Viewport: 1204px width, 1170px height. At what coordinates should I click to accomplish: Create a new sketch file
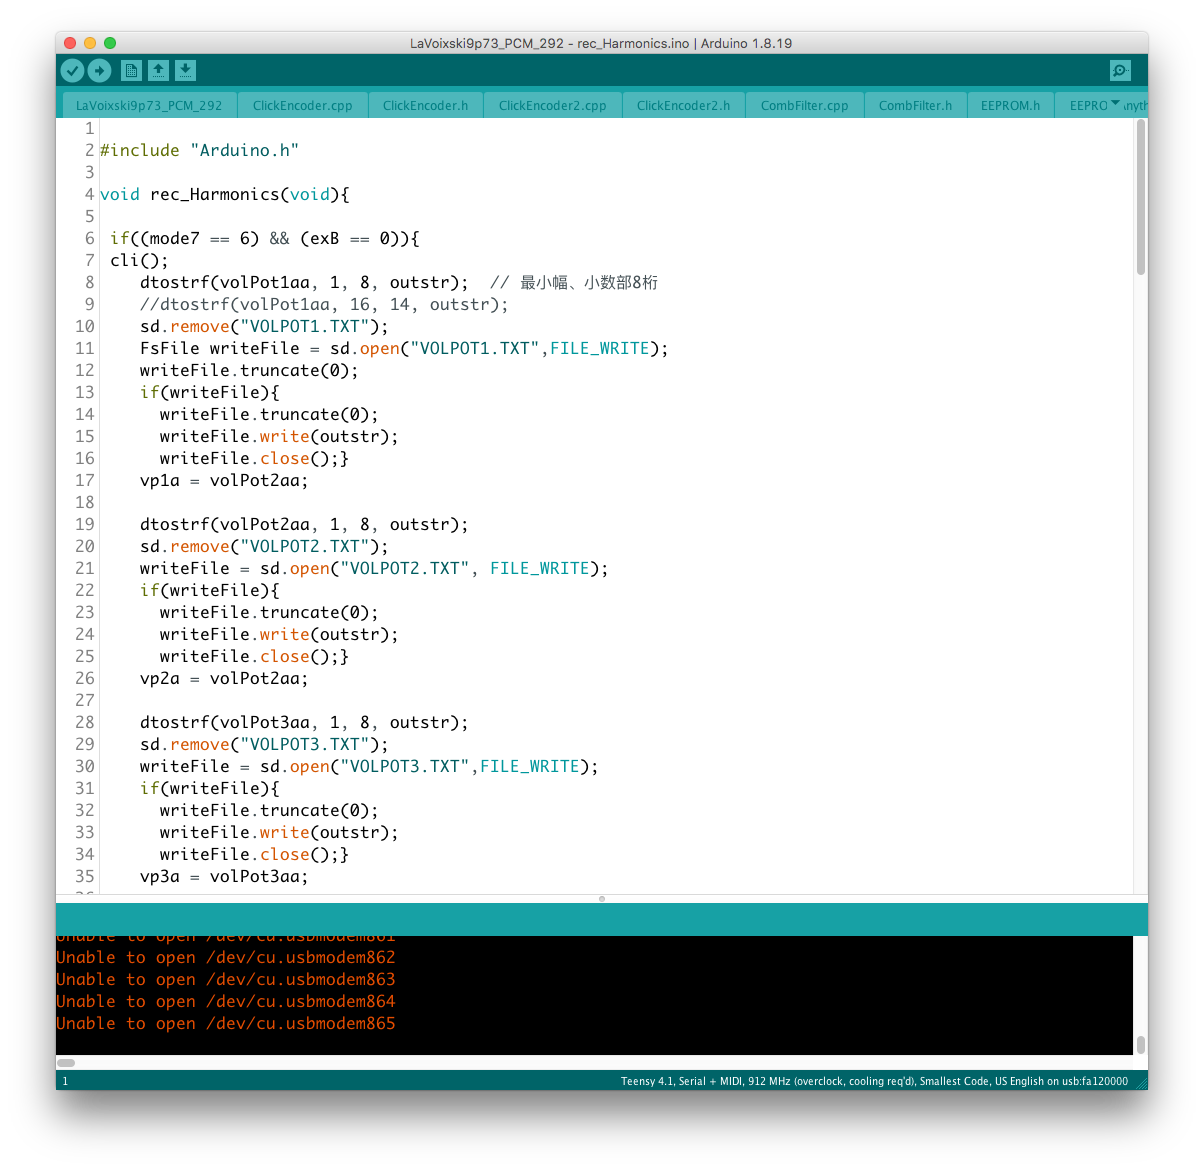click(x=131, y=70)
